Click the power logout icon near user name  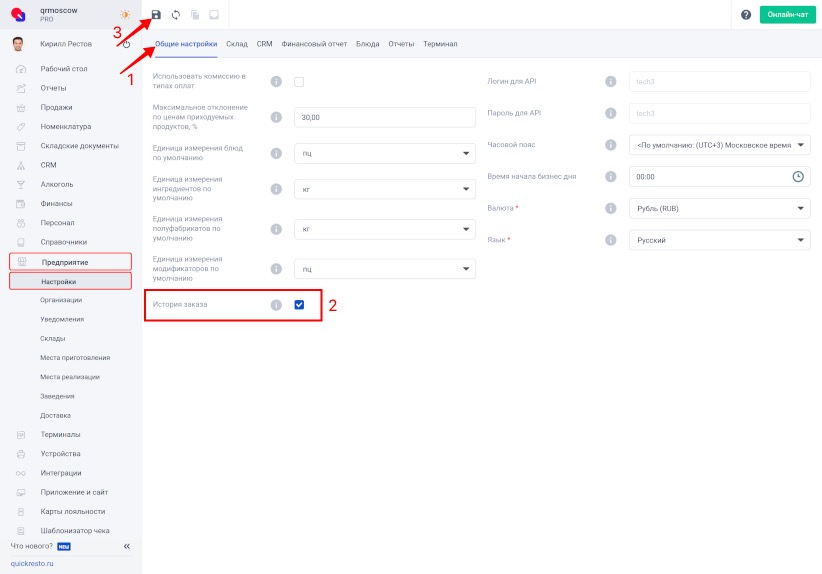(126, 44)
